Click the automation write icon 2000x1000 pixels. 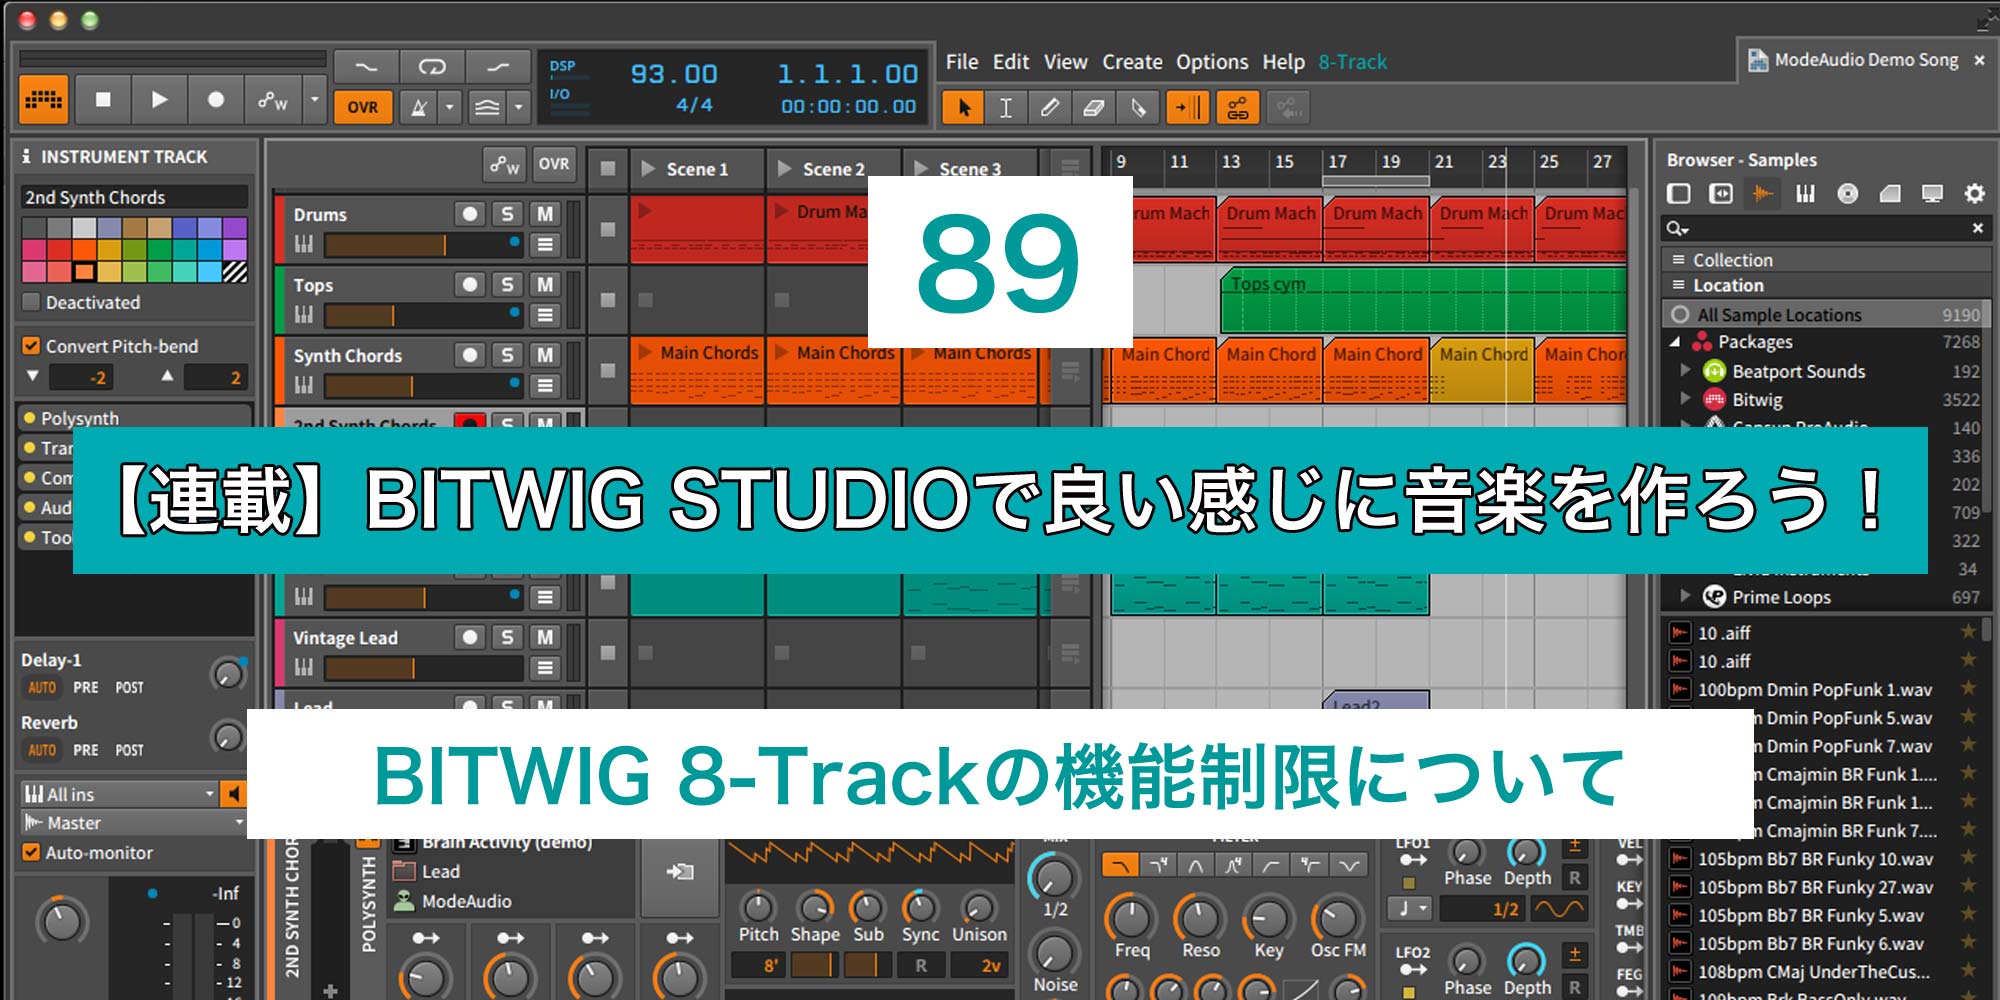tap(273, 99)
